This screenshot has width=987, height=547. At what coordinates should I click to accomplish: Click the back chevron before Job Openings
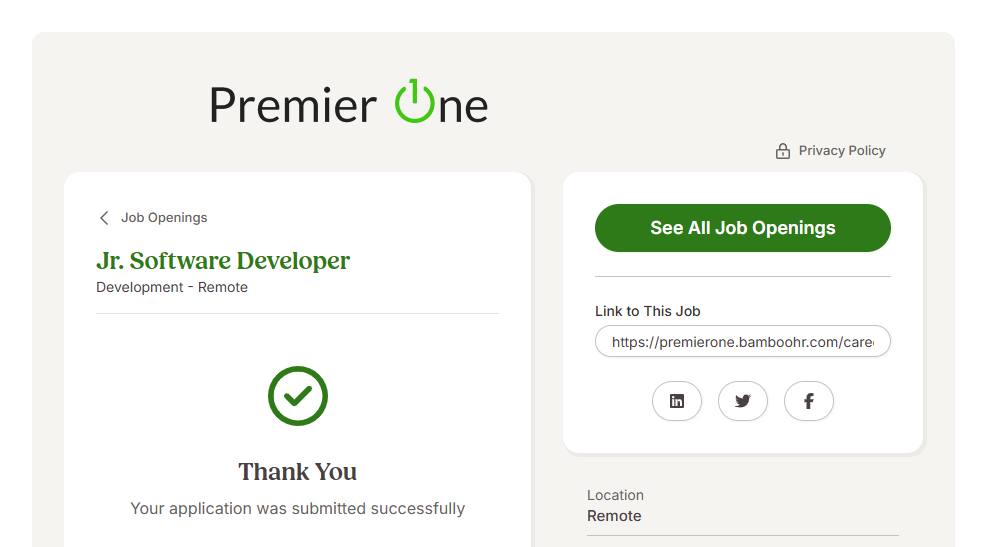(104, 218)
